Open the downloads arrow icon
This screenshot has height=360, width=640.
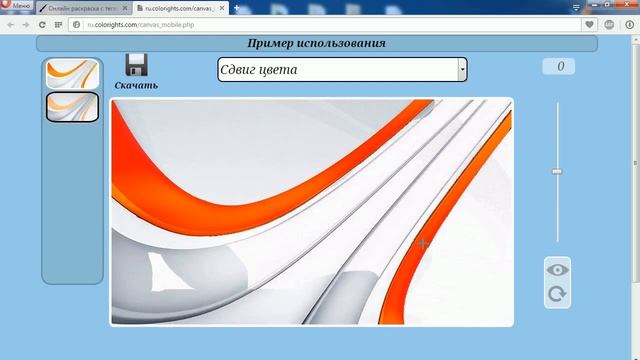click(x=629, y=25)
